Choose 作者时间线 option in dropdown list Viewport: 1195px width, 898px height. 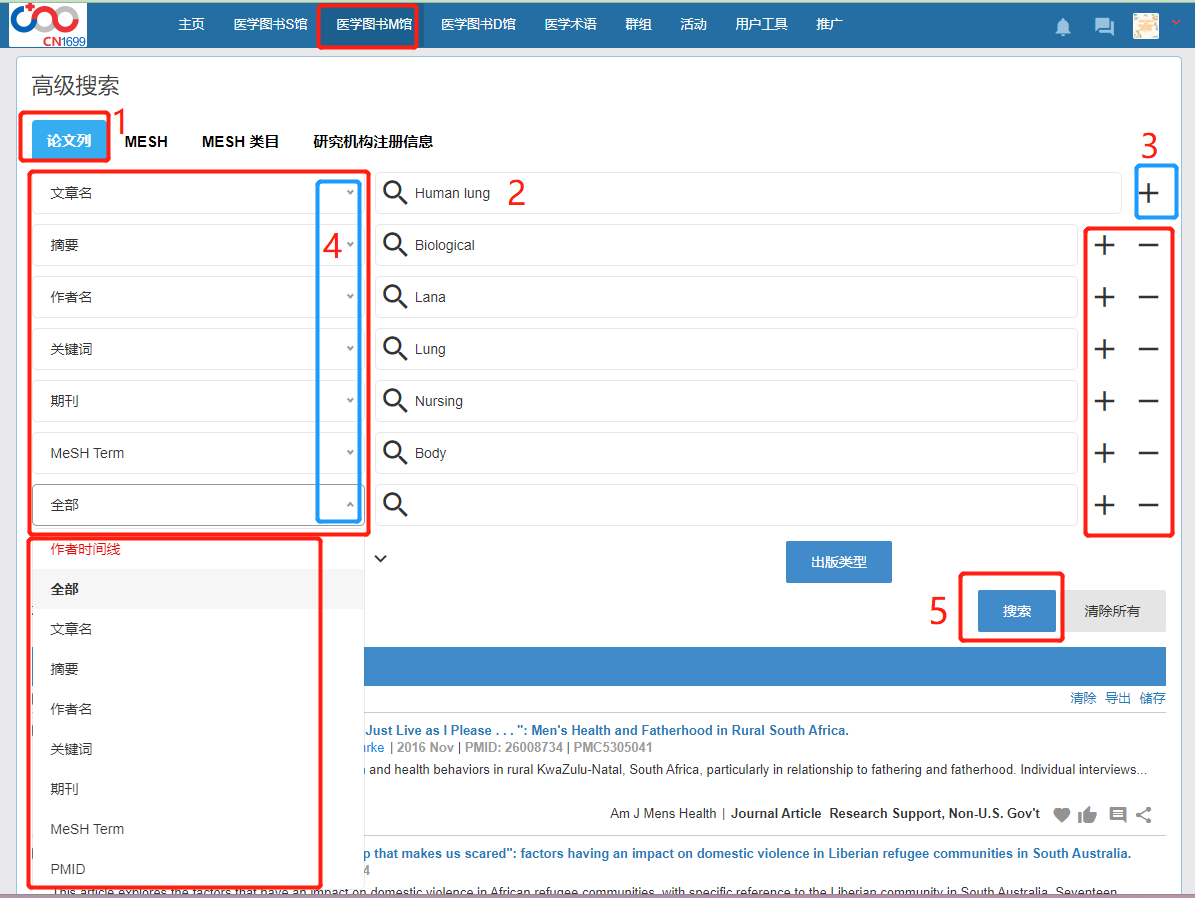(86, 549)
